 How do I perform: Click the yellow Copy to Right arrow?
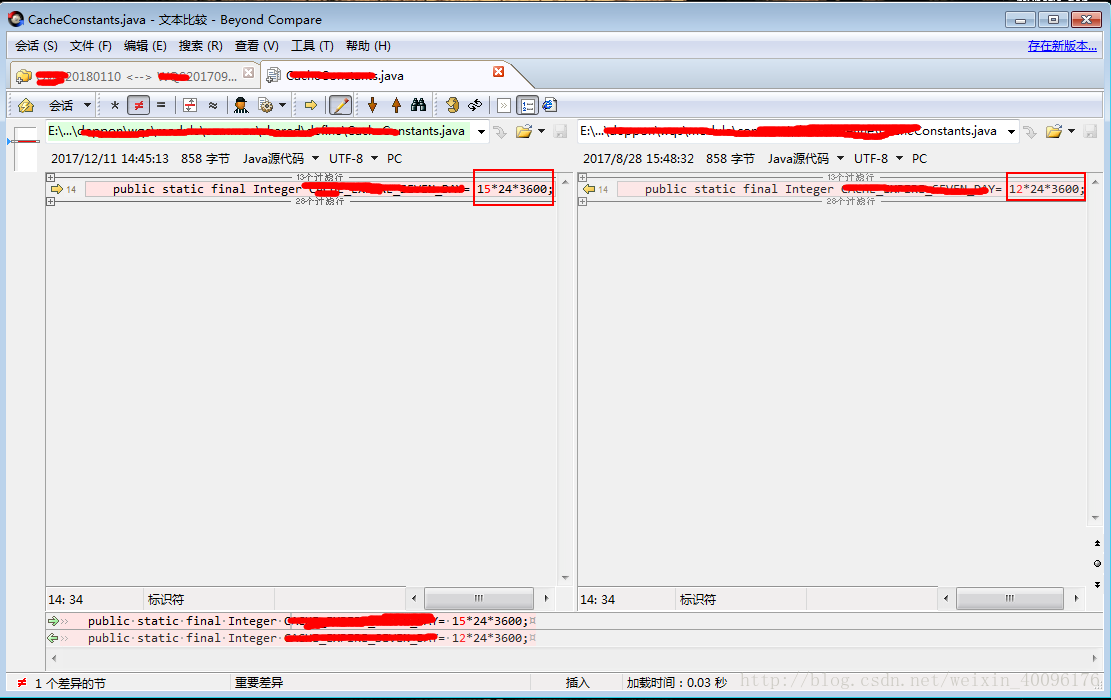click(x=310, y=106)
